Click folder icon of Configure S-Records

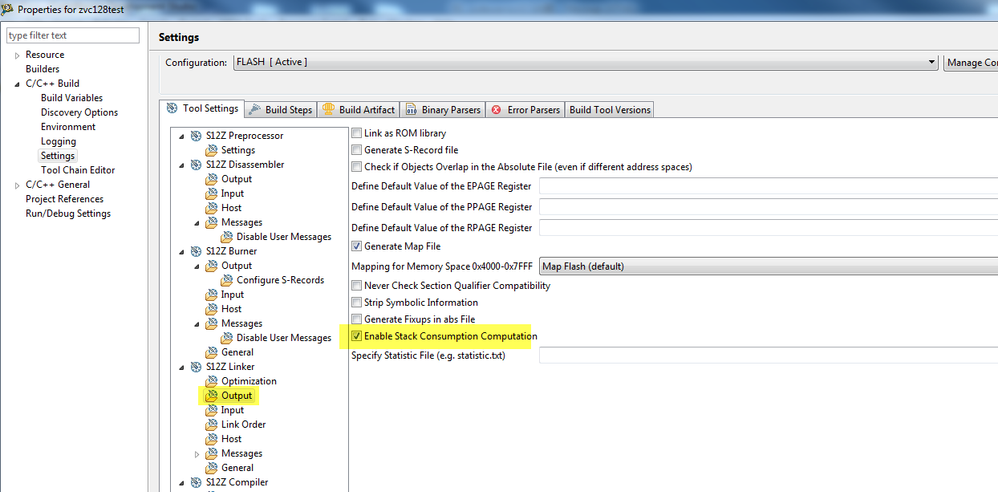pos(227,280)
